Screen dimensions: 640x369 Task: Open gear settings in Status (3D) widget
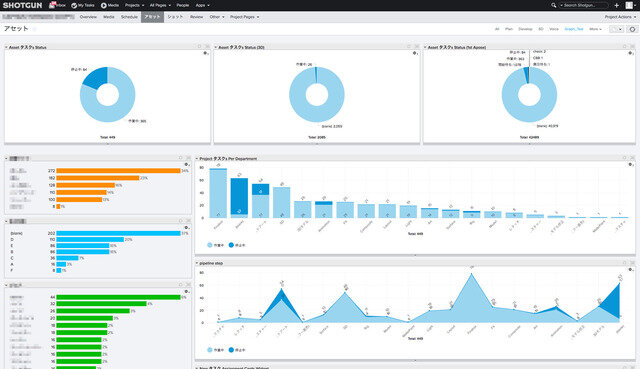coord(415,53)
